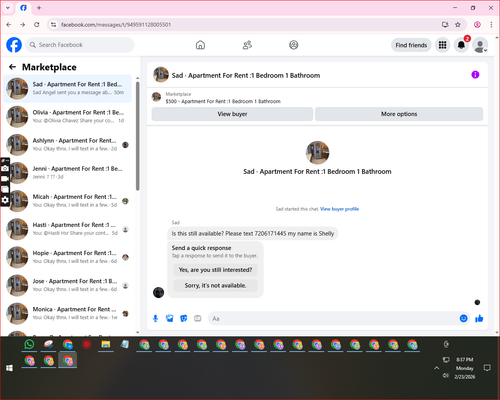The image size is (500, 400).
Task: Open the Hasti - Apartment For Rent chat
Action: [67, 229]
